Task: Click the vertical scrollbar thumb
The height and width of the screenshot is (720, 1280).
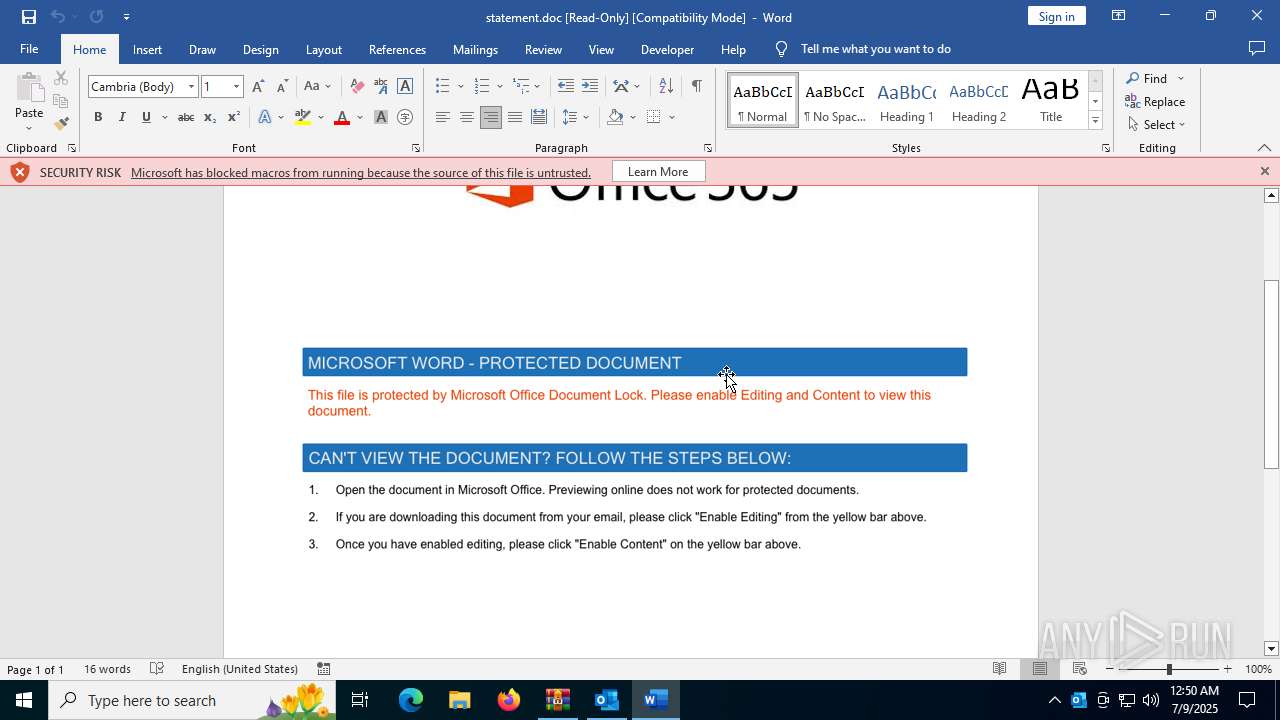Action: click(x=1271, y=374)
